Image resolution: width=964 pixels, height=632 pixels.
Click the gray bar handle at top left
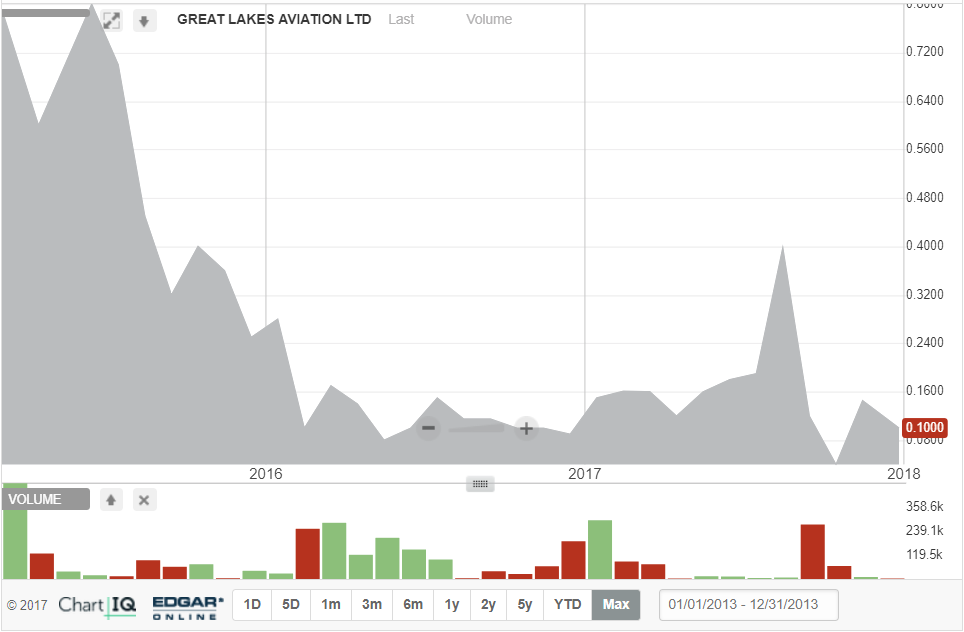[x=45, y=13]
